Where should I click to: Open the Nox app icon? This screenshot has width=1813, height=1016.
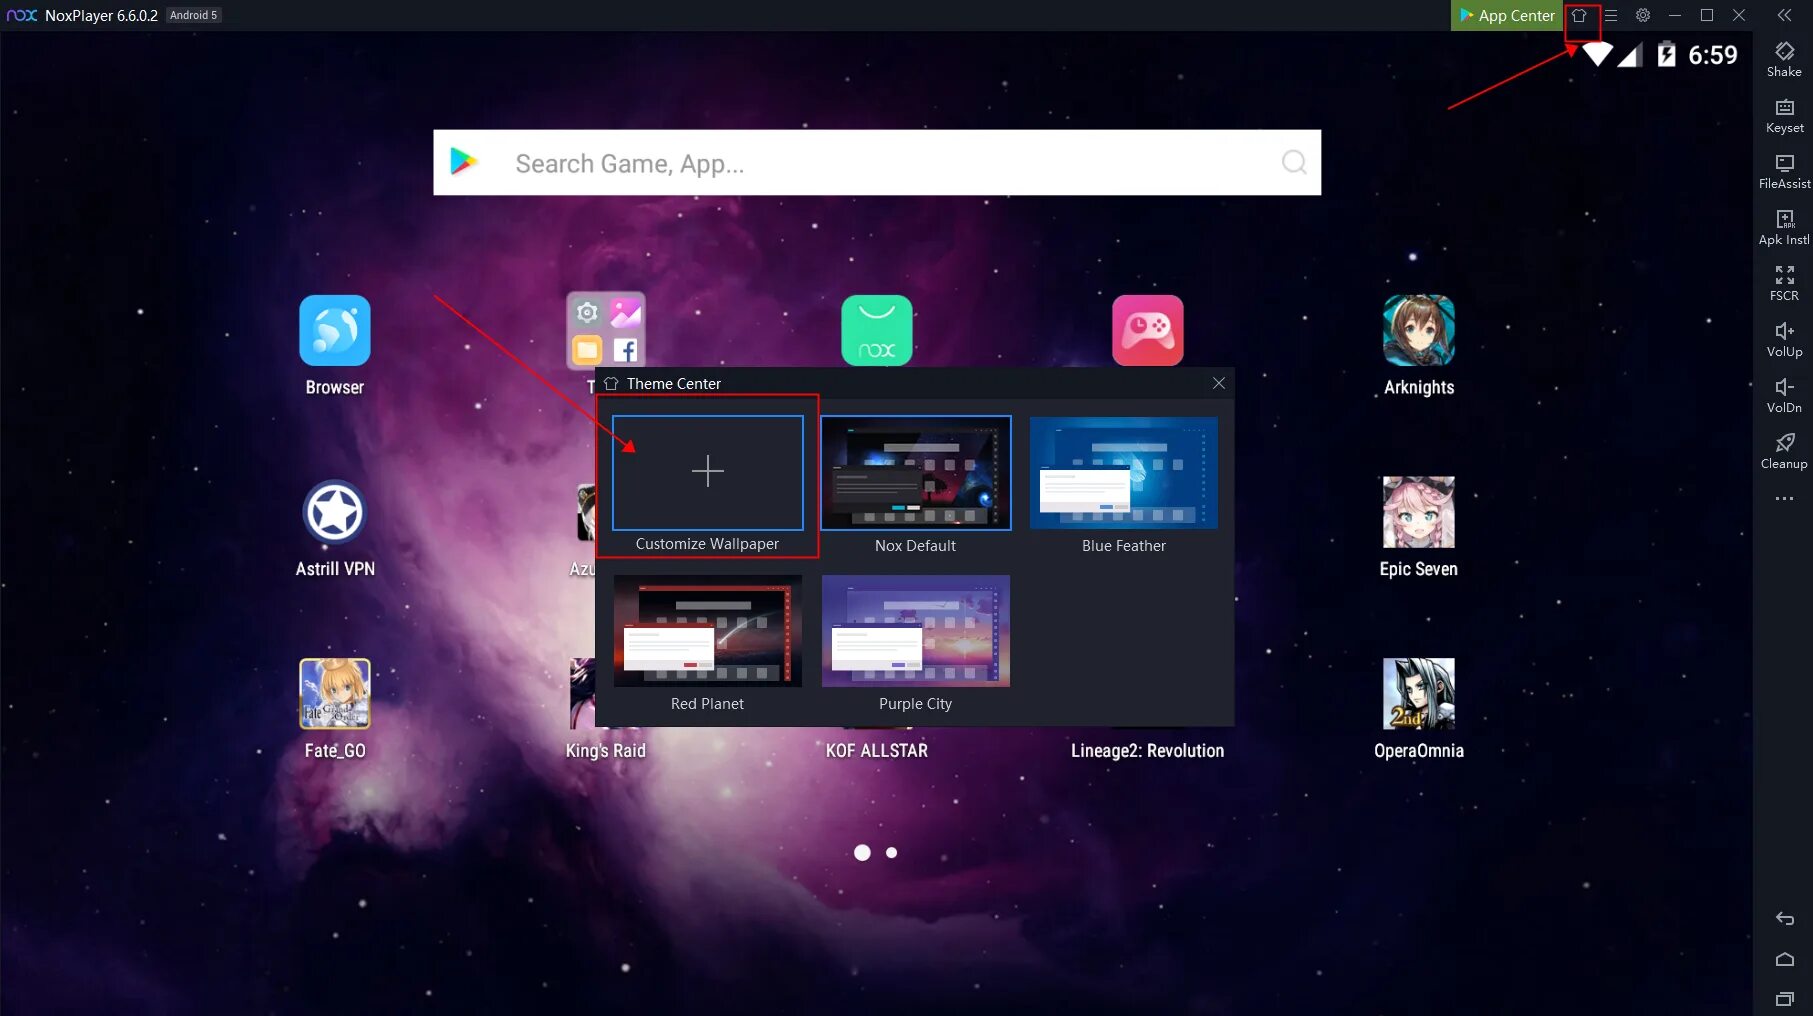[877, 331]
